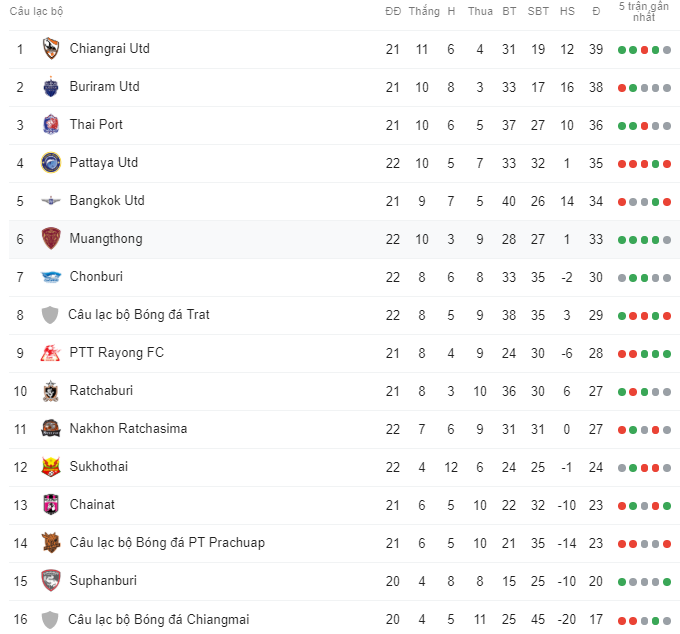Click the Ratchaburi team crest
This screenshot has height=634, width=680.
click(51, 390)
